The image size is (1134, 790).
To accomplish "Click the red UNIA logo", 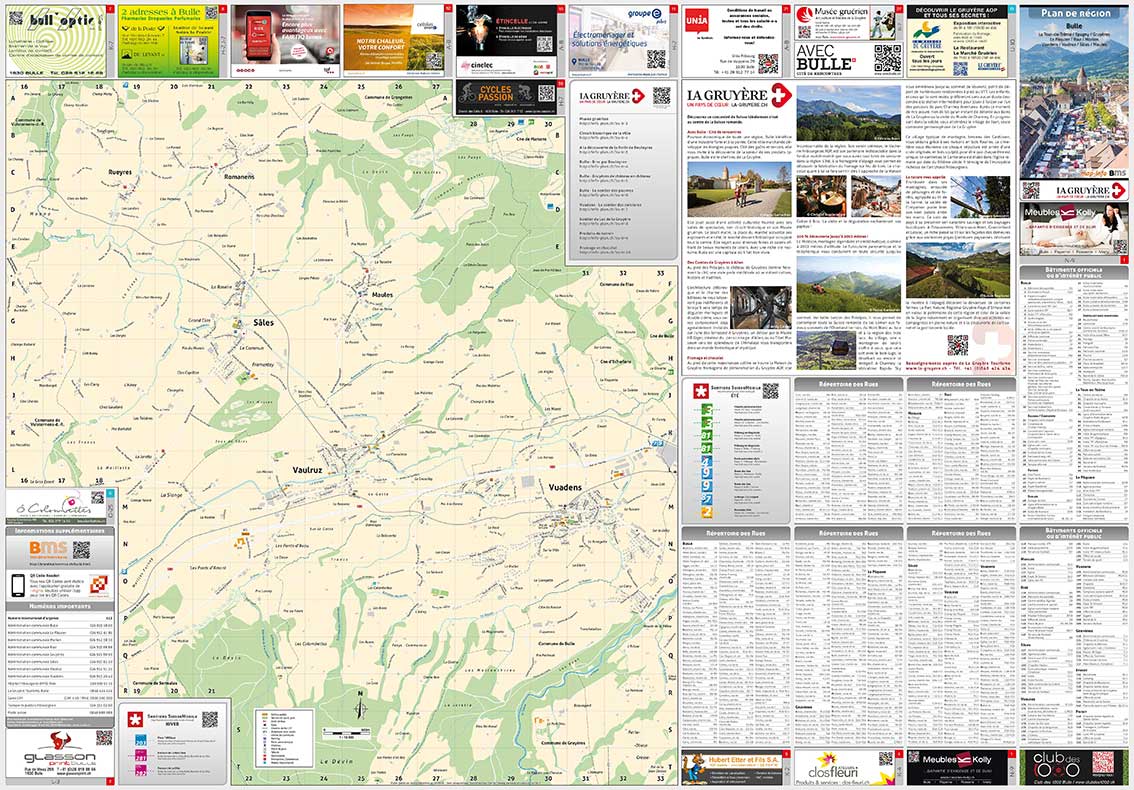I will (x=696, y=21).
